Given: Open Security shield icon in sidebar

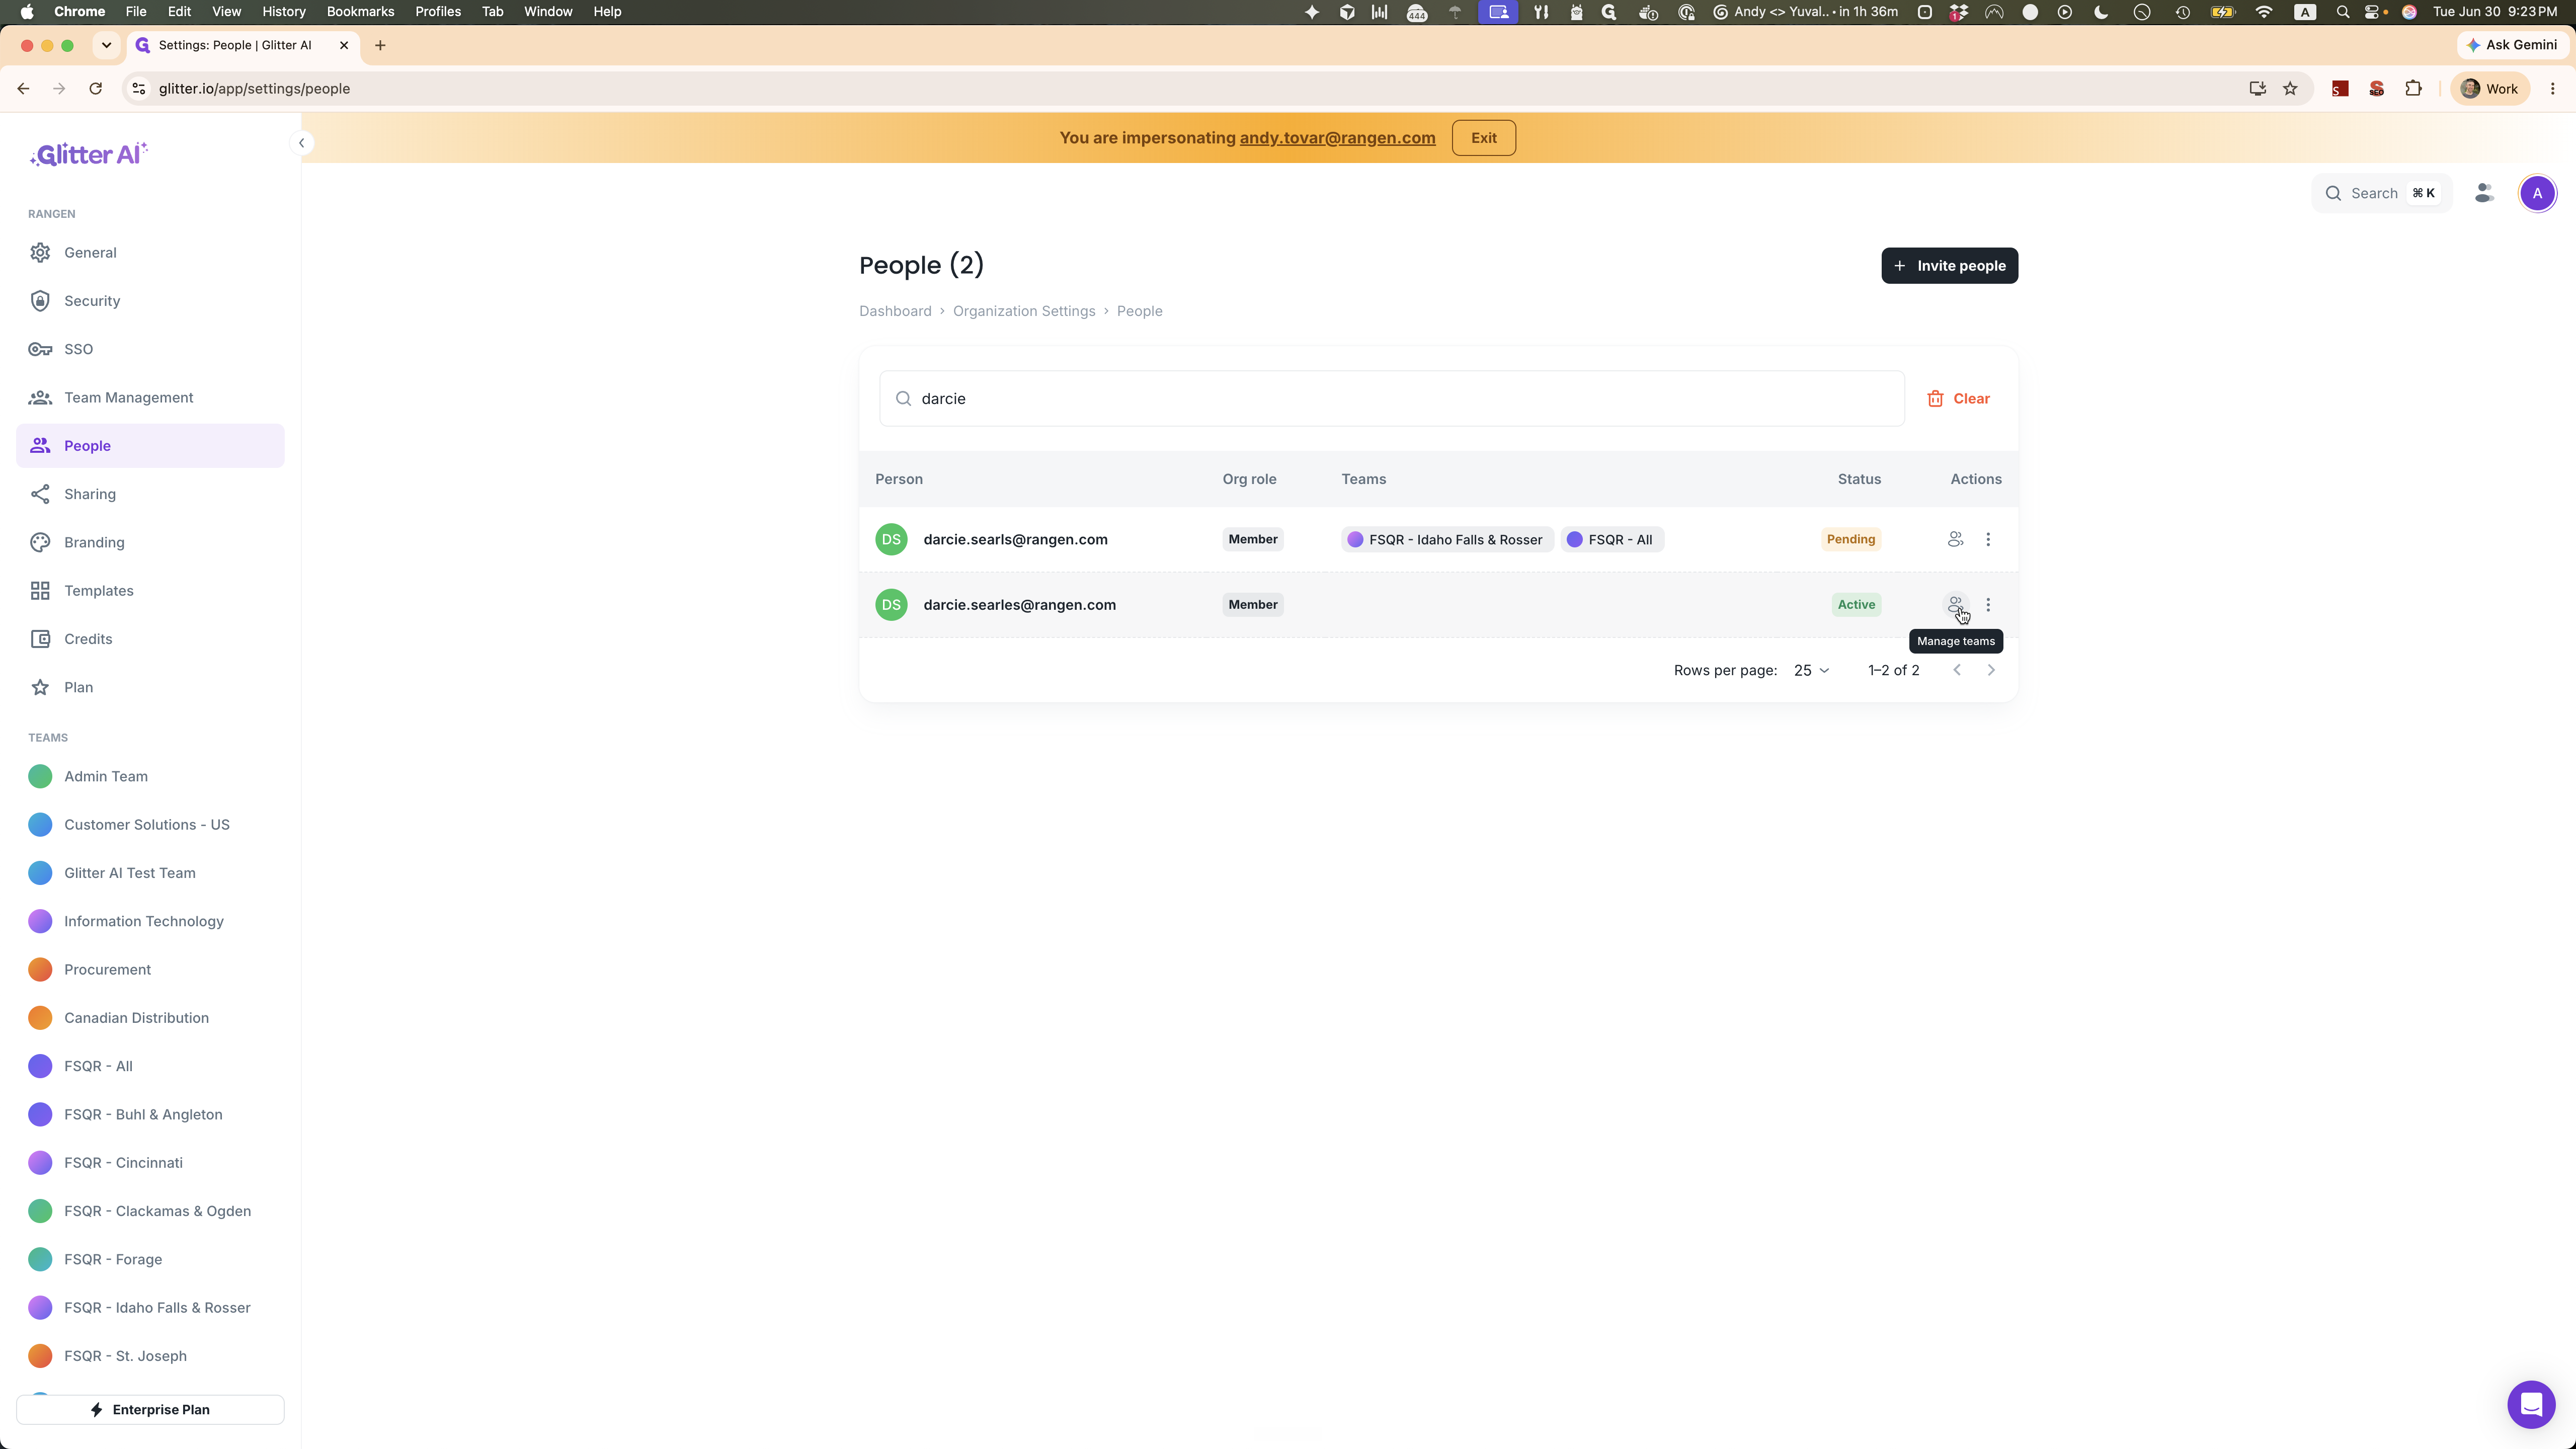Looking at the screenshot, I should pyautogui.click(x=40, y=301).
